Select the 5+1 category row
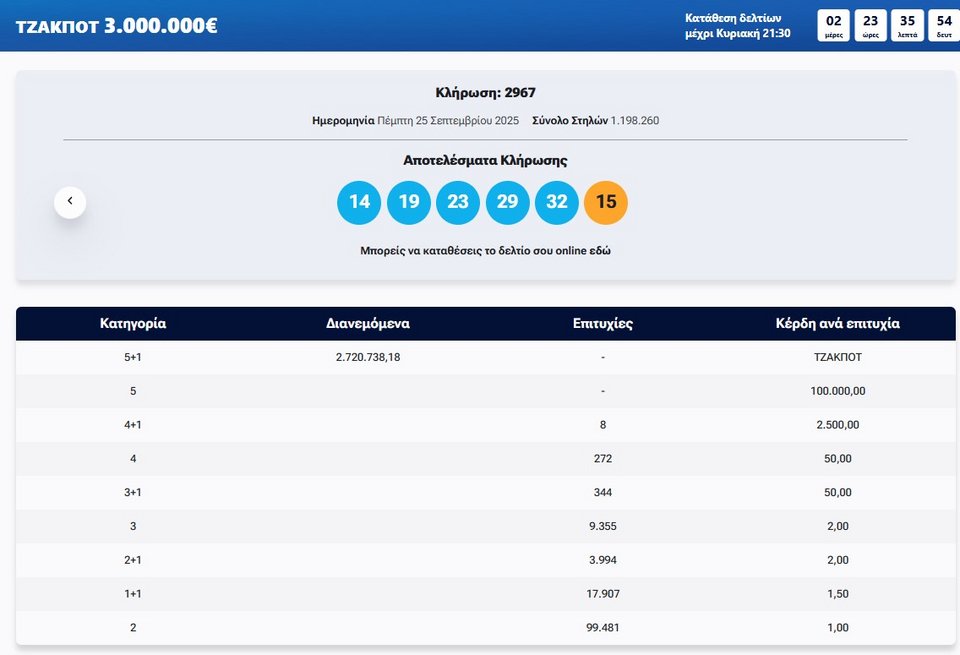The height and width of the screenshot is (655, 960). [x=133, y=357]
